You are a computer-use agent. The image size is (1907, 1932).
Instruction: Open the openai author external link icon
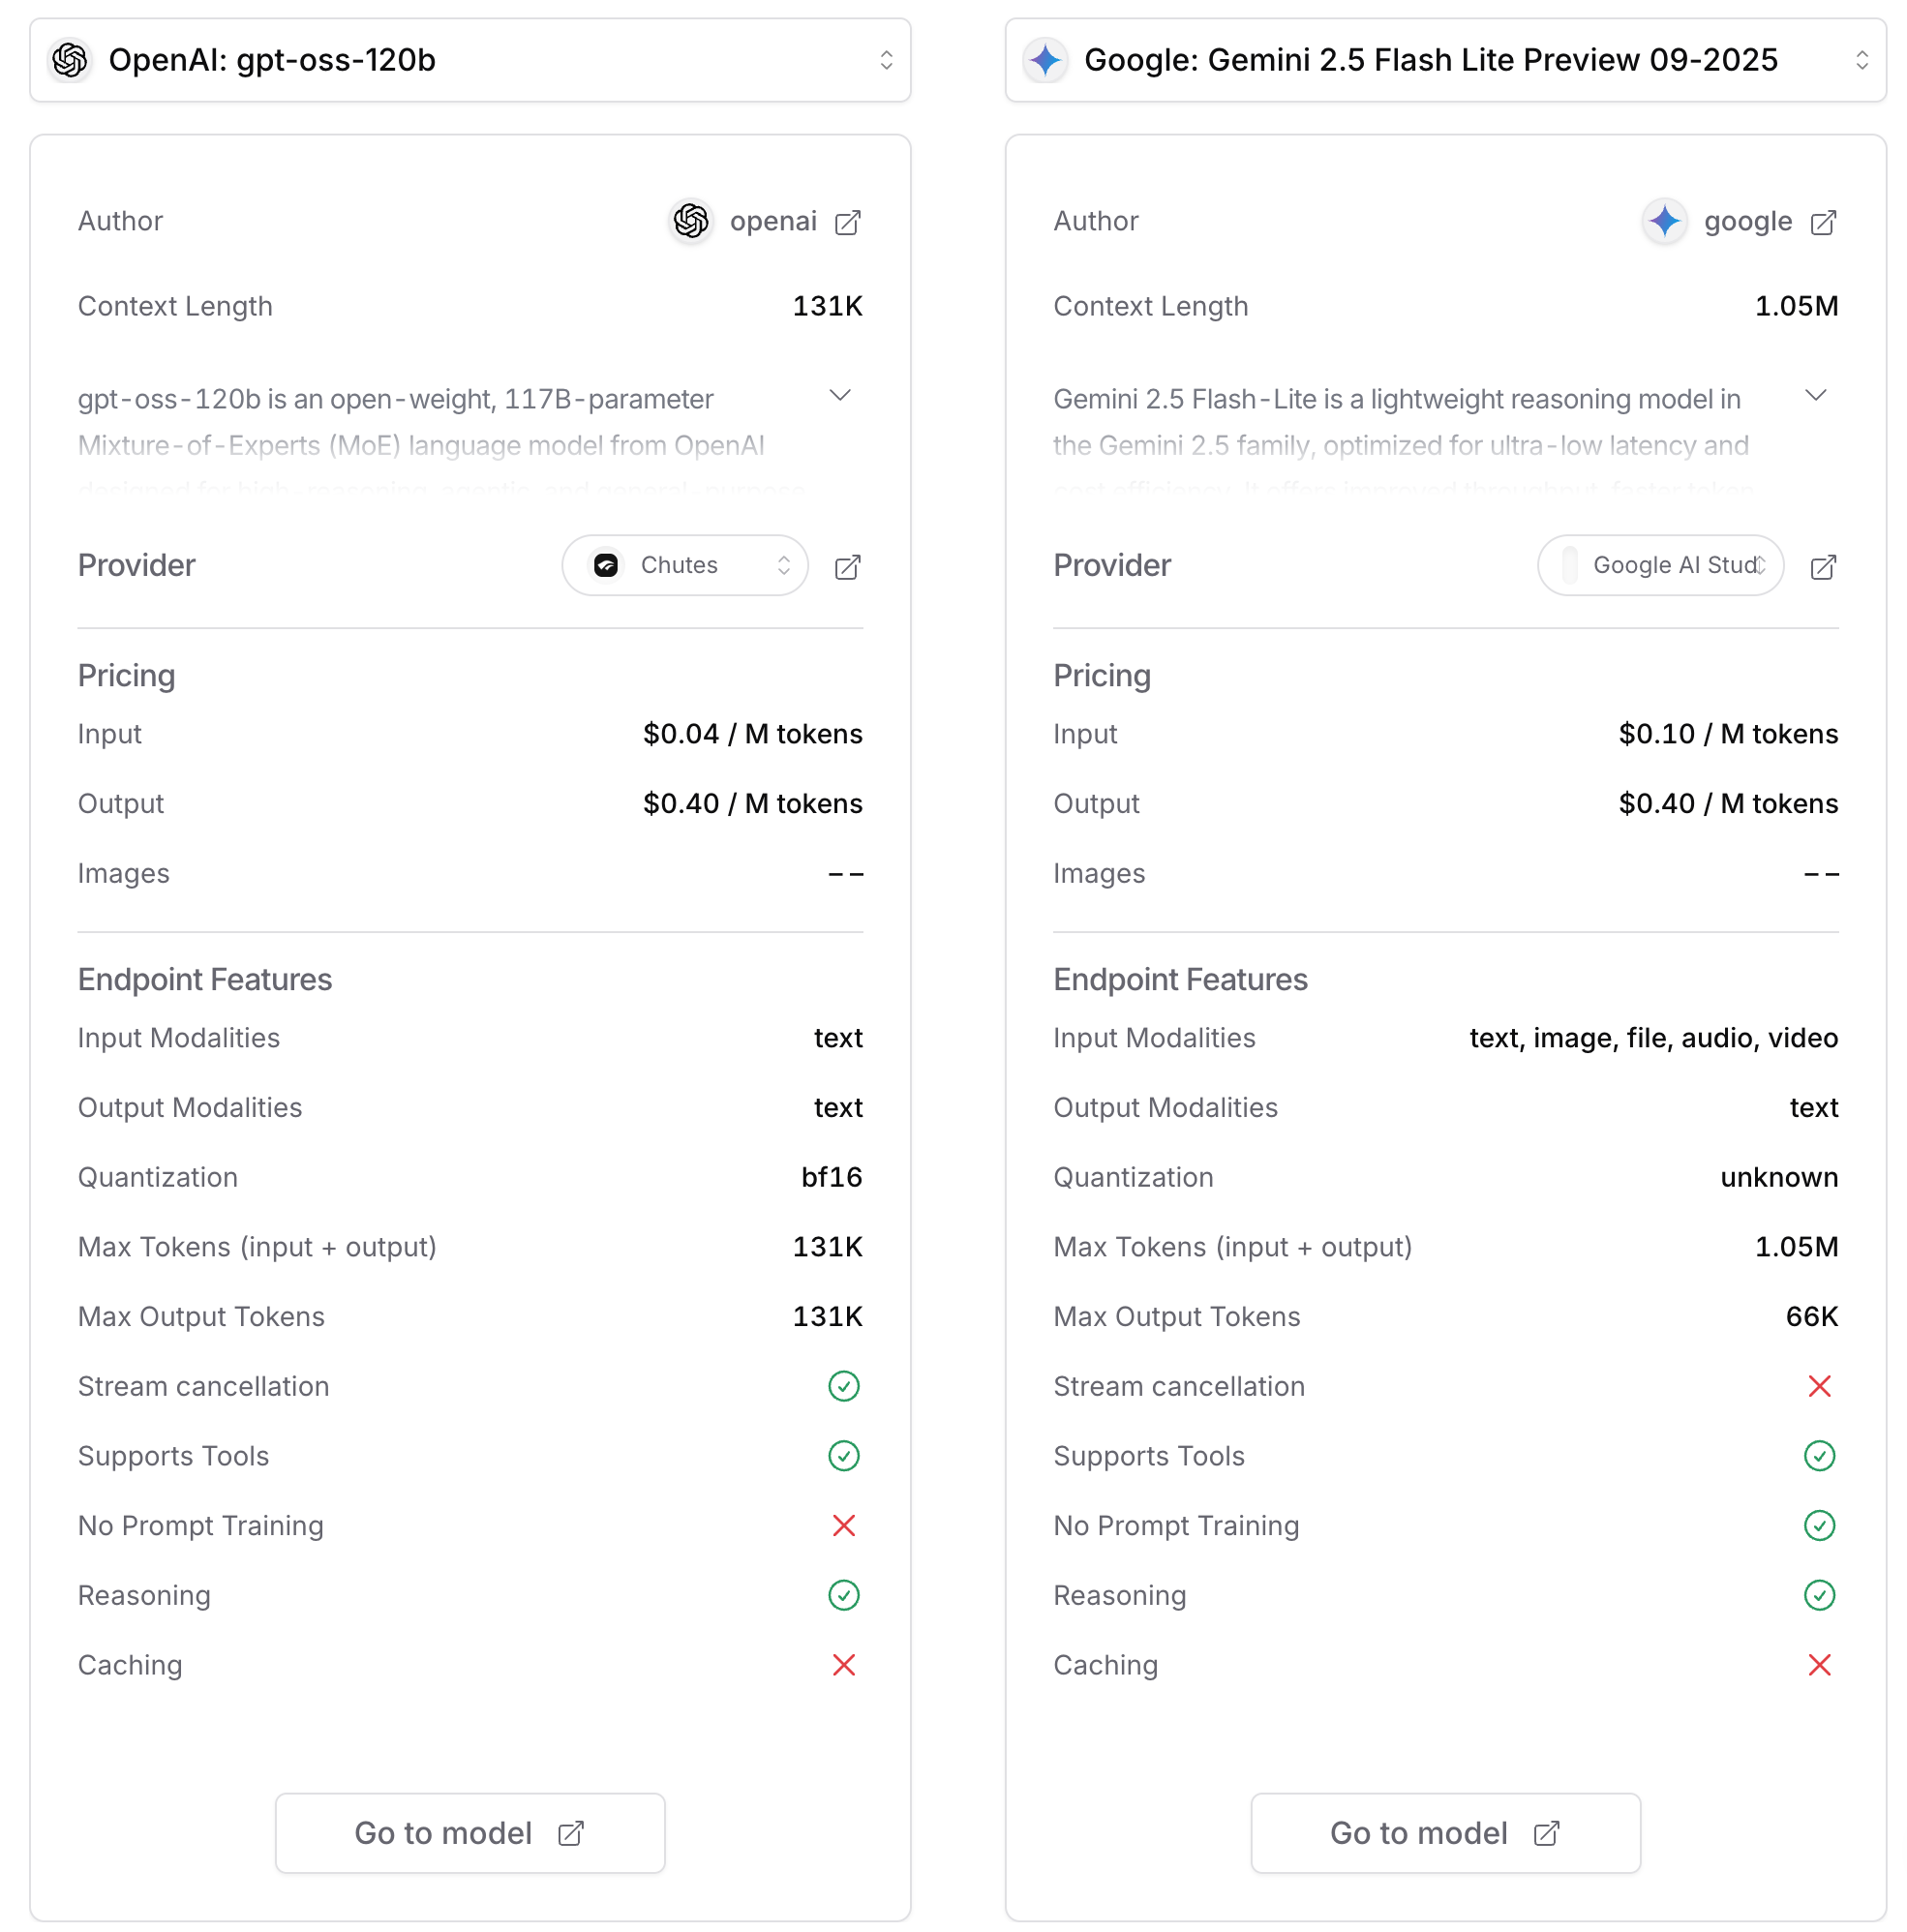tap(847, 222)
